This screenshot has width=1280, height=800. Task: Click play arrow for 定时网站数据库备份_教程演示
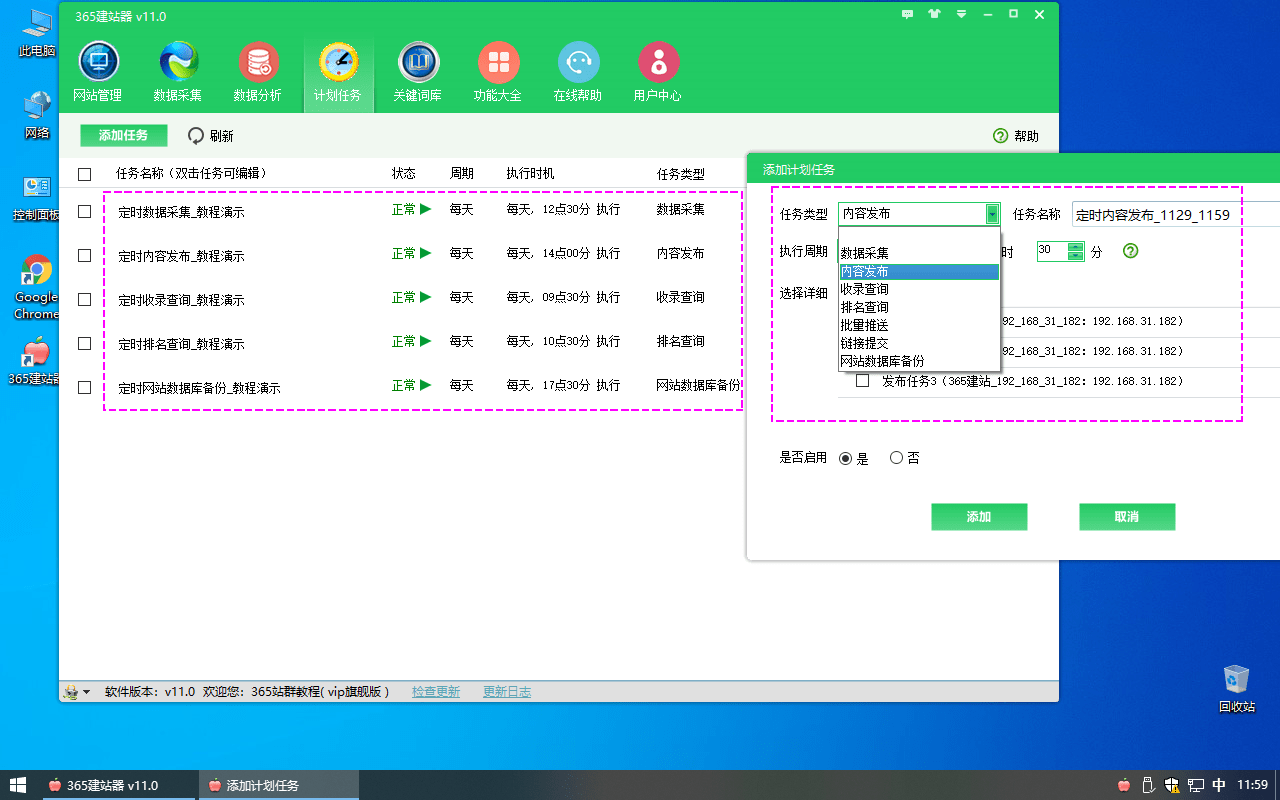point(426,386)
